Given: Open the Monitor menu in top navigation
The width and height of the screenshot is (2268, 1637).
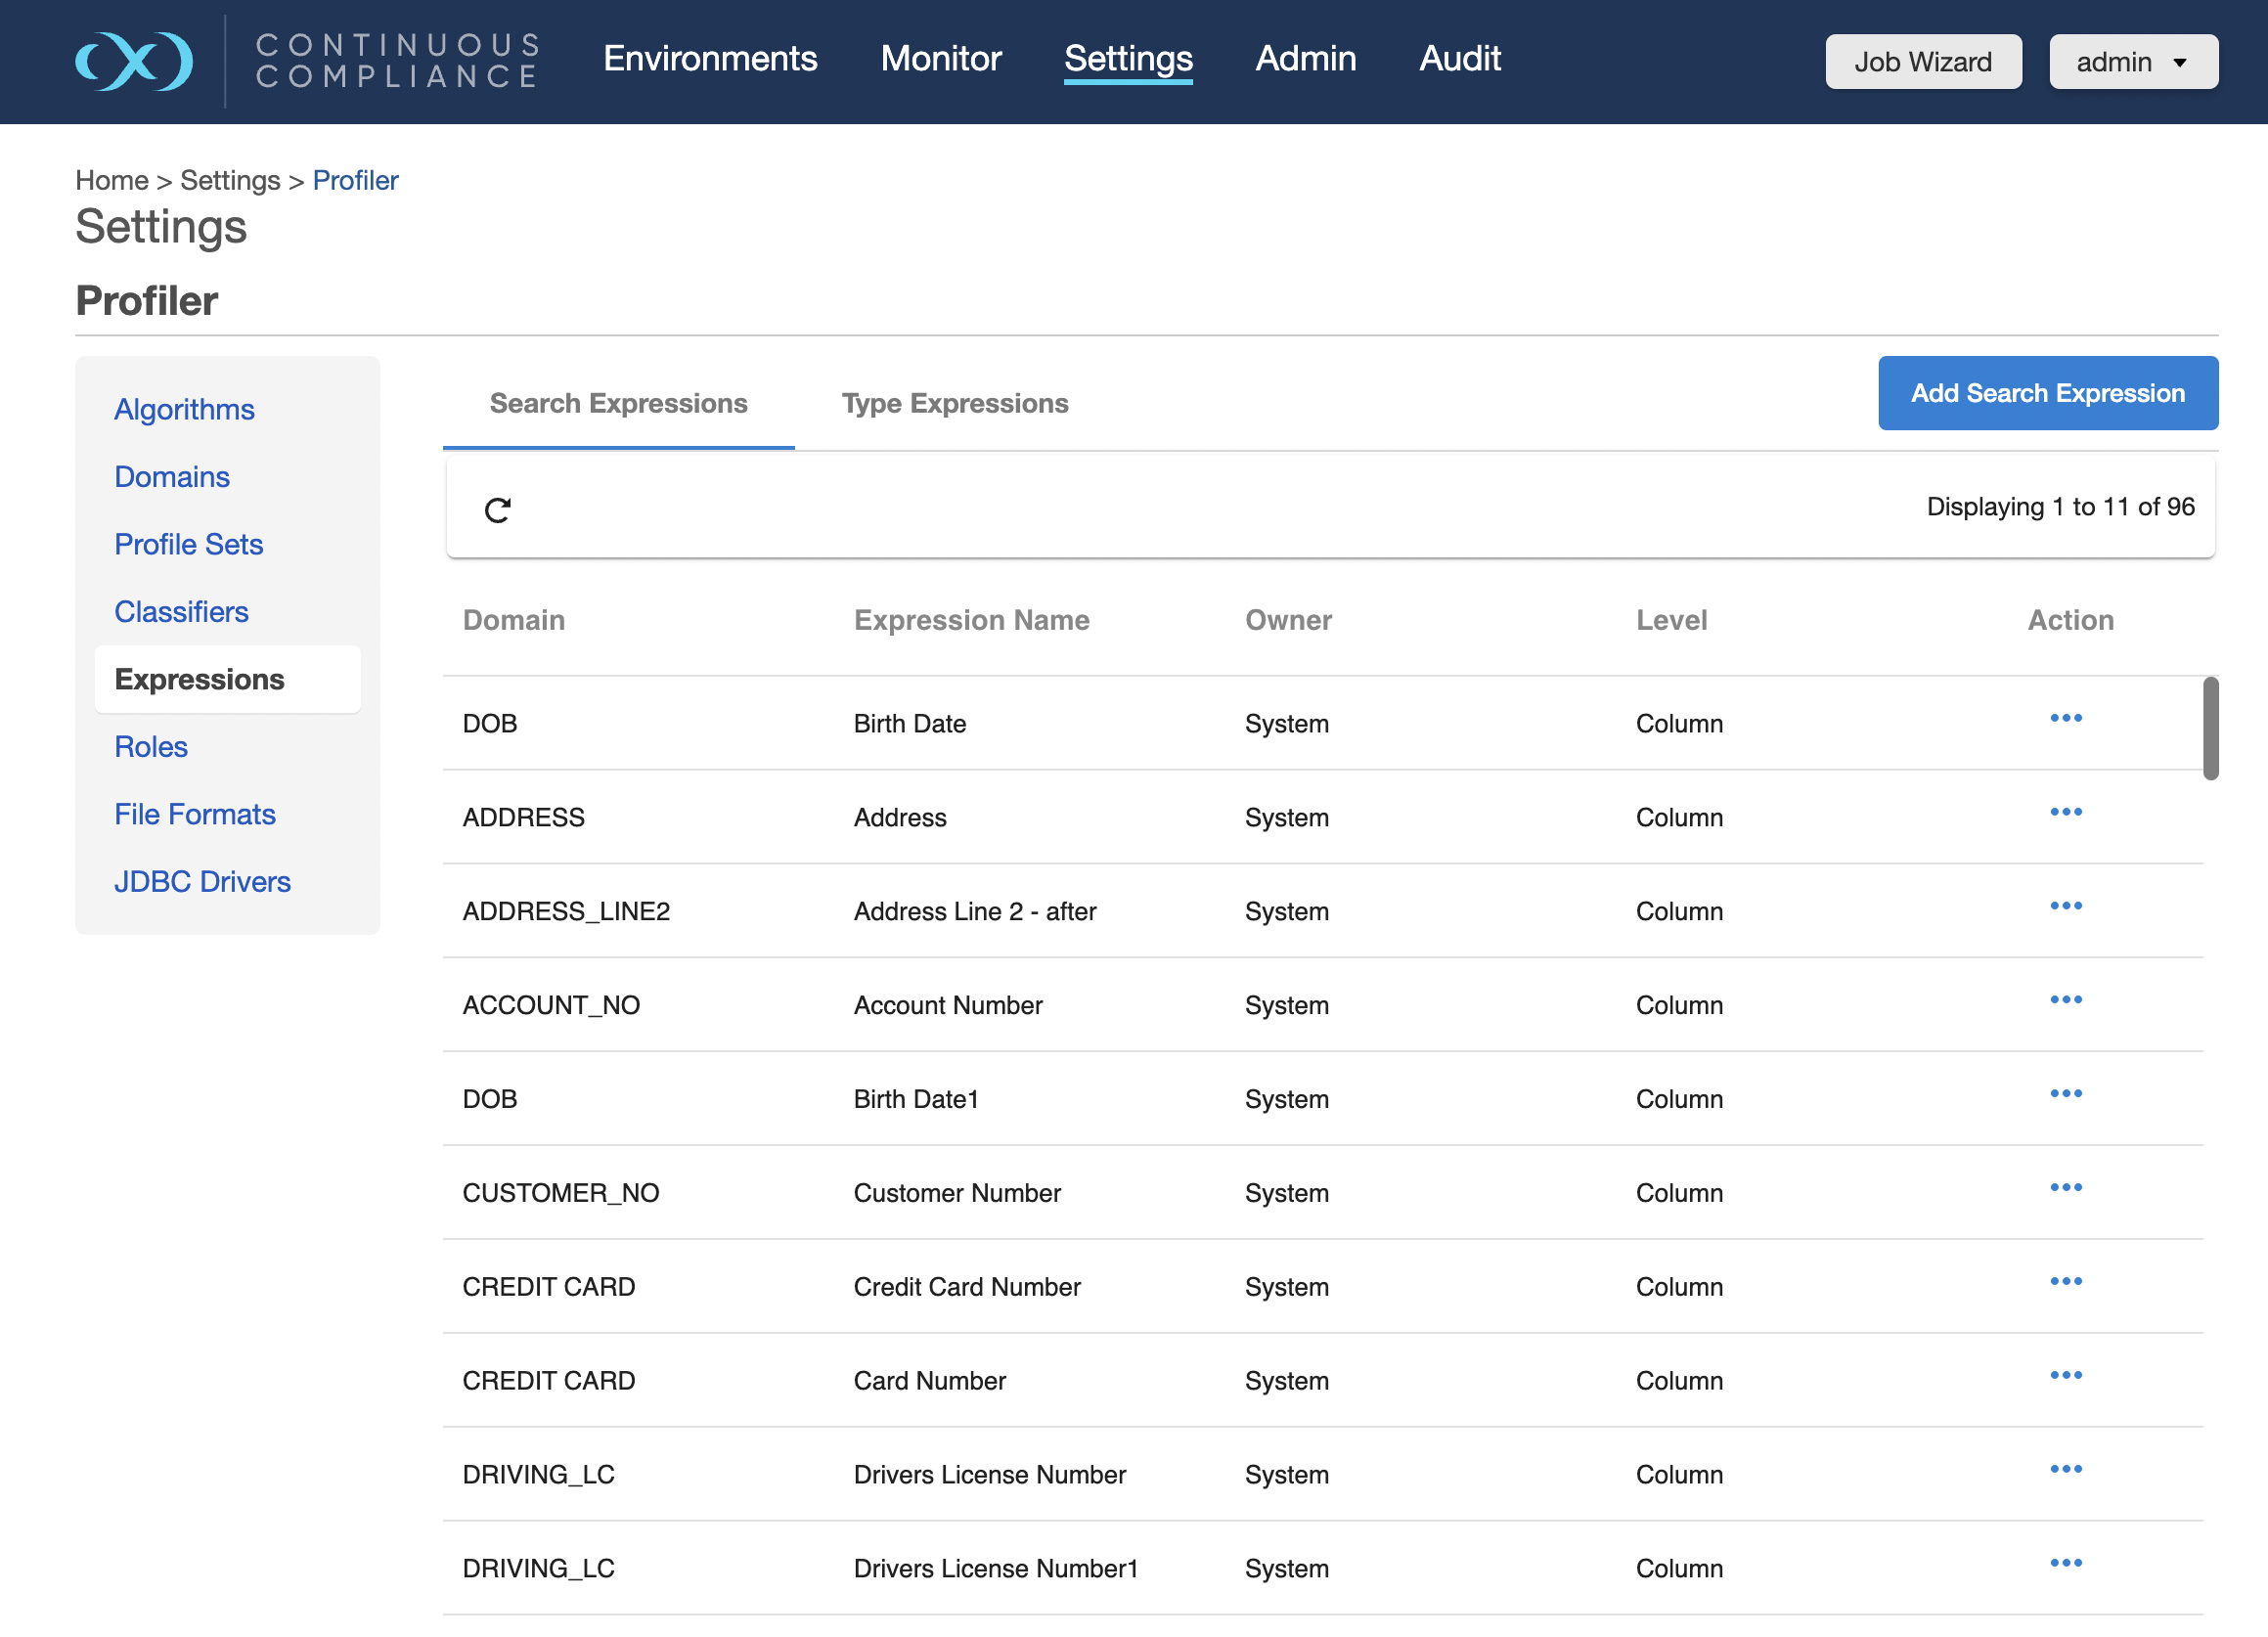Looking at the screenshot, I should pyautogui.click(x=940, y=59).
